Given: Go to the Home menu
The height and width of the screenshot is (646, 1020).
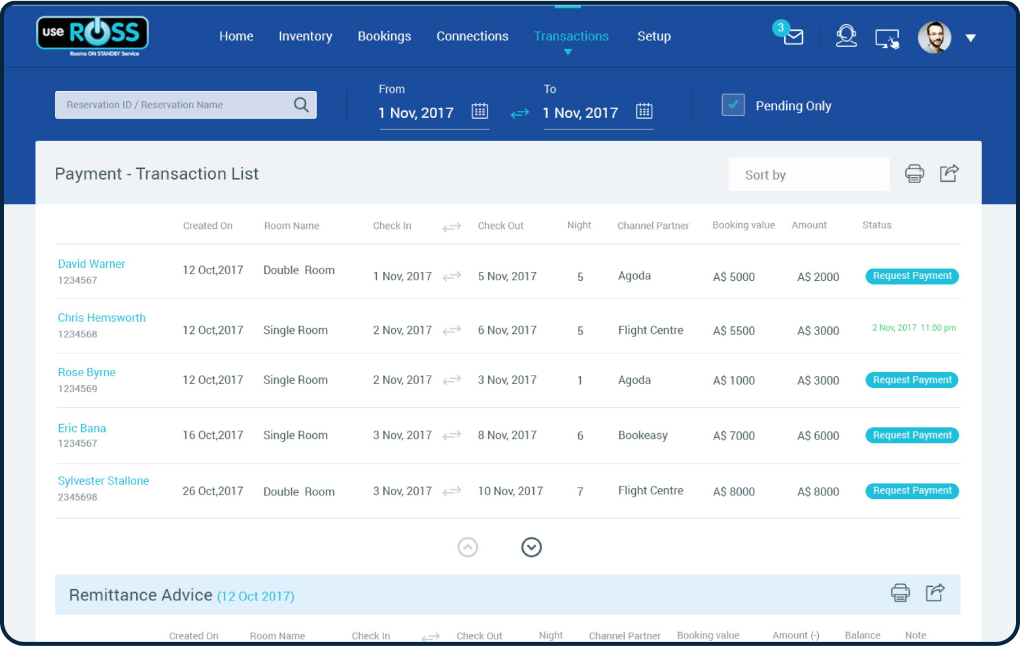Looking at the screenshot, I should [x=236, y=36].
